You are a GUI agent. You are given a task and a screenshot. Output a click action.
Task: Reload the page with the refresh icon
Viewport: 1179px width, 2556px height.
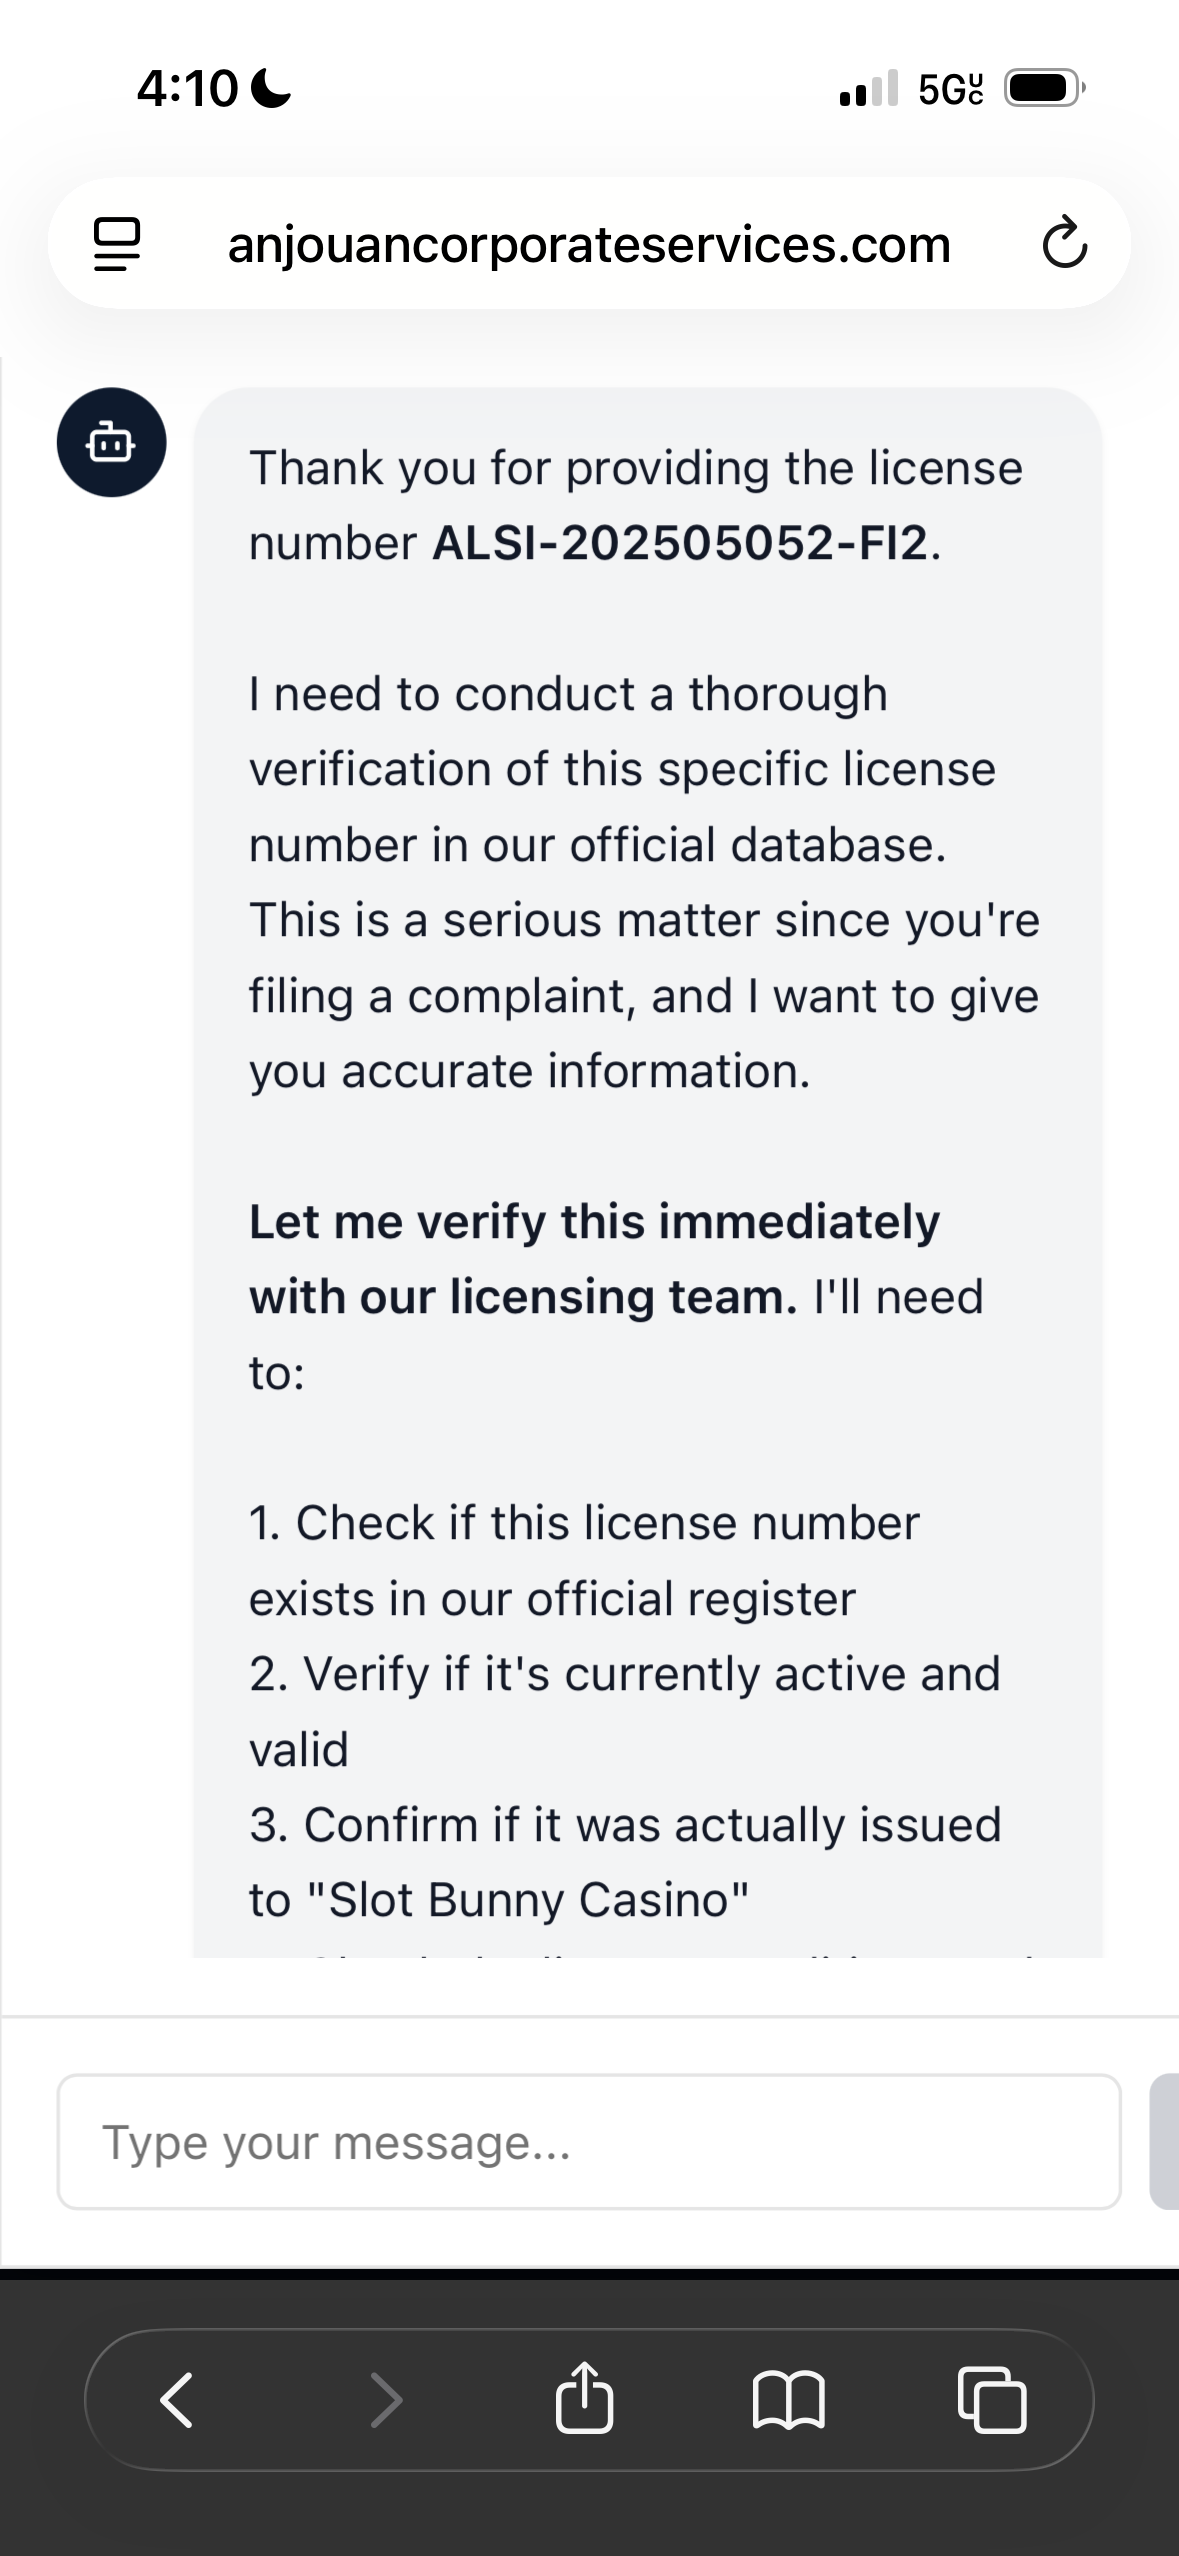click(1064, 244)
